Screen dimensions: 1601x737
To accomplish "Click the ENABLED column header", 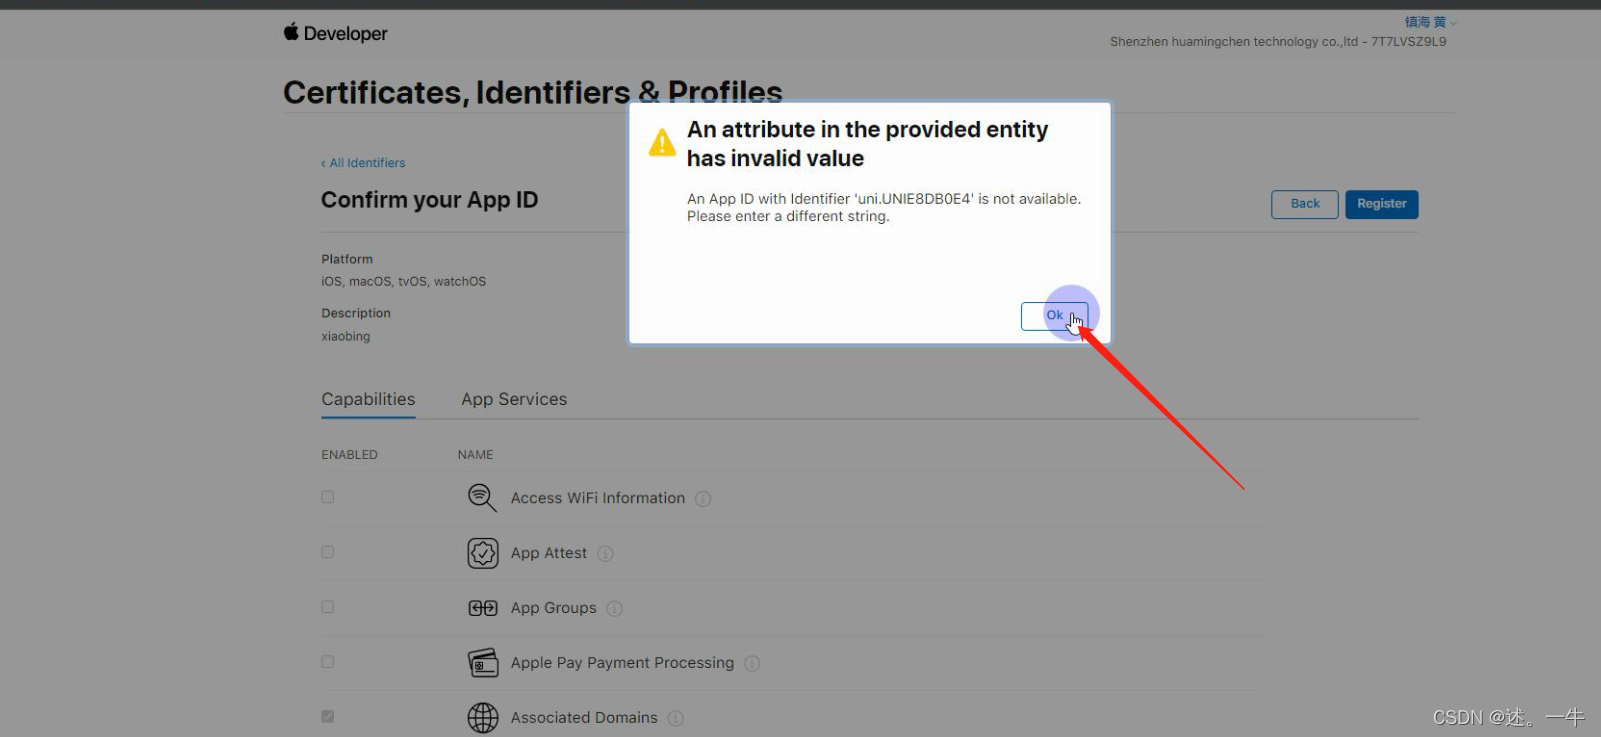I will (x=349, y=454).
